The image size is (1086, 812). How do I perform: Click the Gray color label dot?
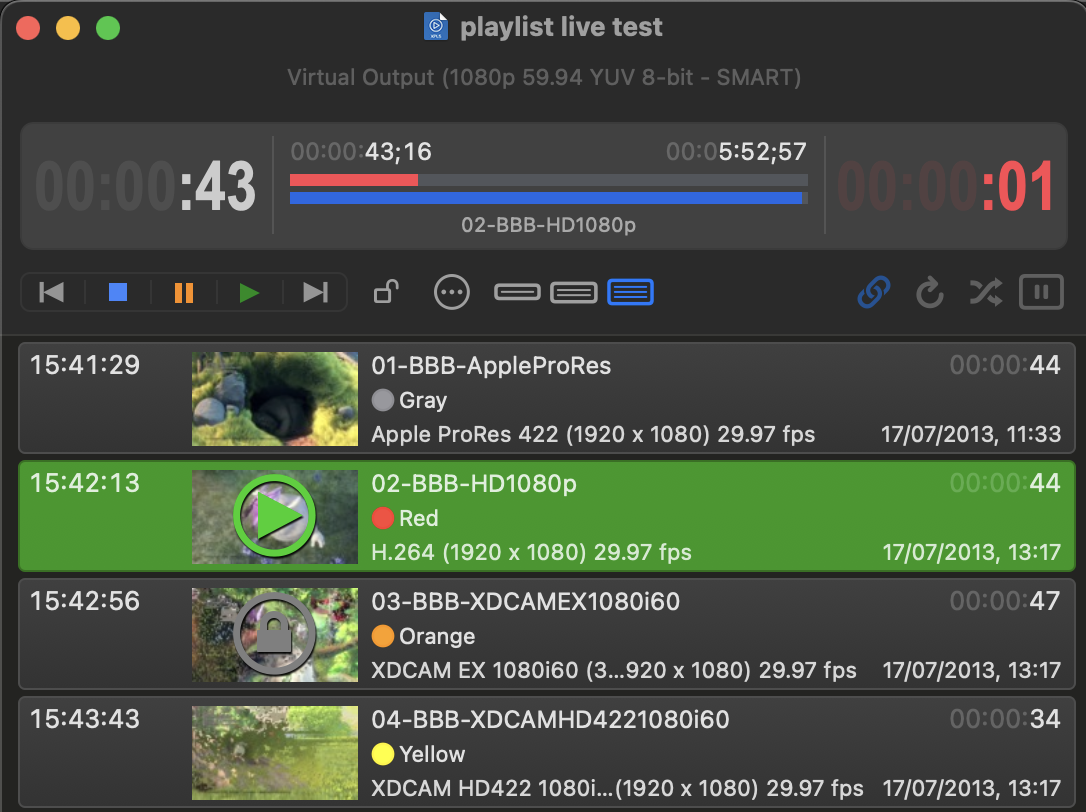click(x=383, y=400)
